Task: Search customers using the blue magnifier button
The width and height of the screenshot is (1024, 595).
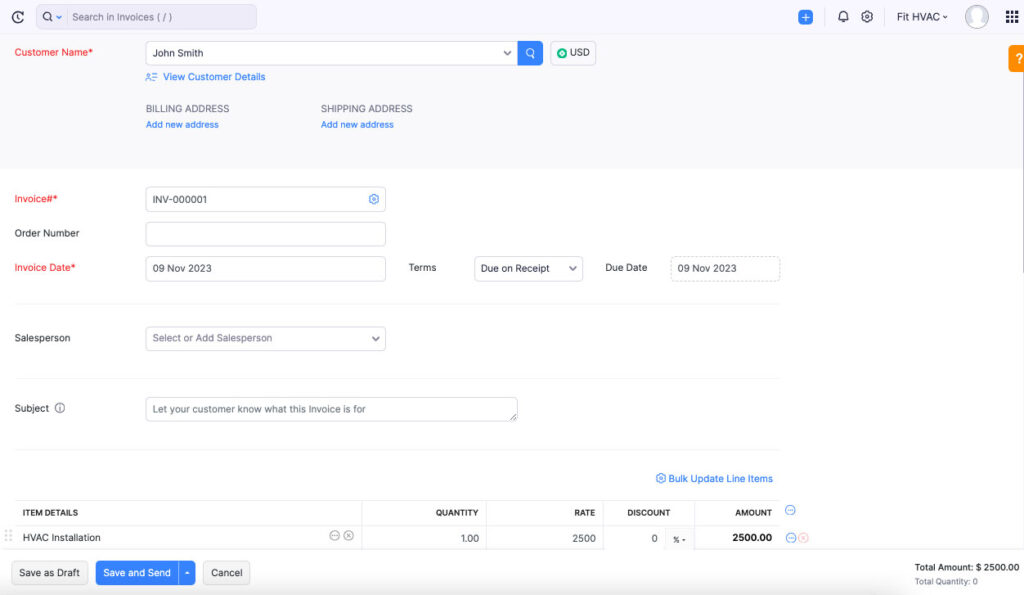Action: tap(530, 52)
